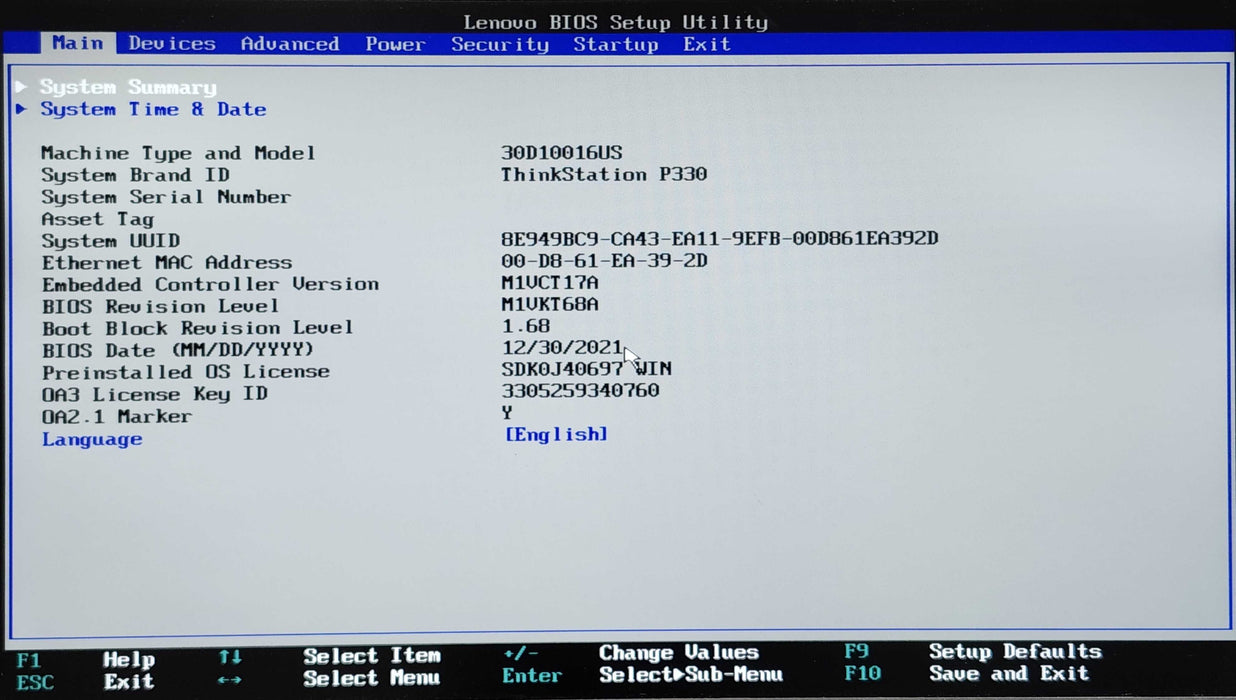The height and width of the screenshot is (700, 1236).
Task: Click the arrow beside System Summary
Action: [x=21, y=87]
